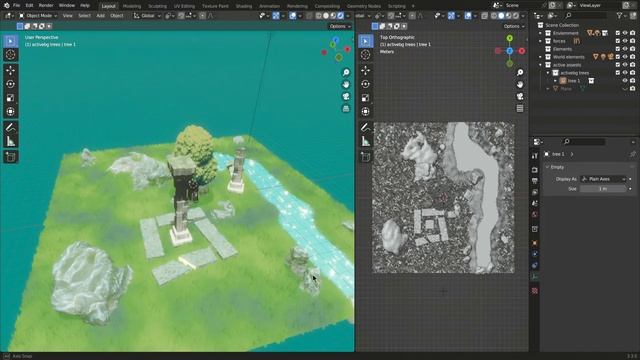Hide the forces collection in viewport
The height and width of the screenshot is (360, 640).
pos(625,41)
